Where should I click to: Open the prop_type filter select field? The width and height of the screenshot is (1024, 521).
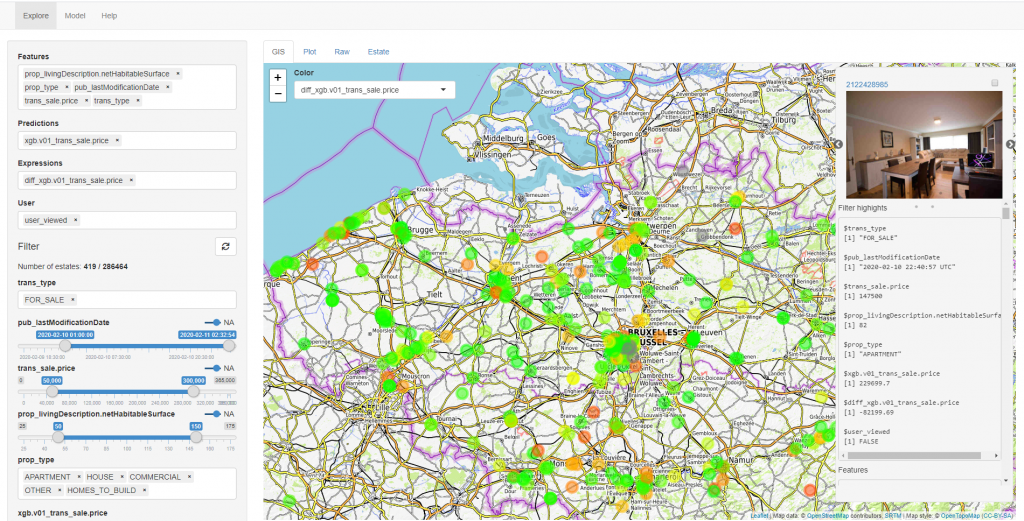[x=127, y=483]
